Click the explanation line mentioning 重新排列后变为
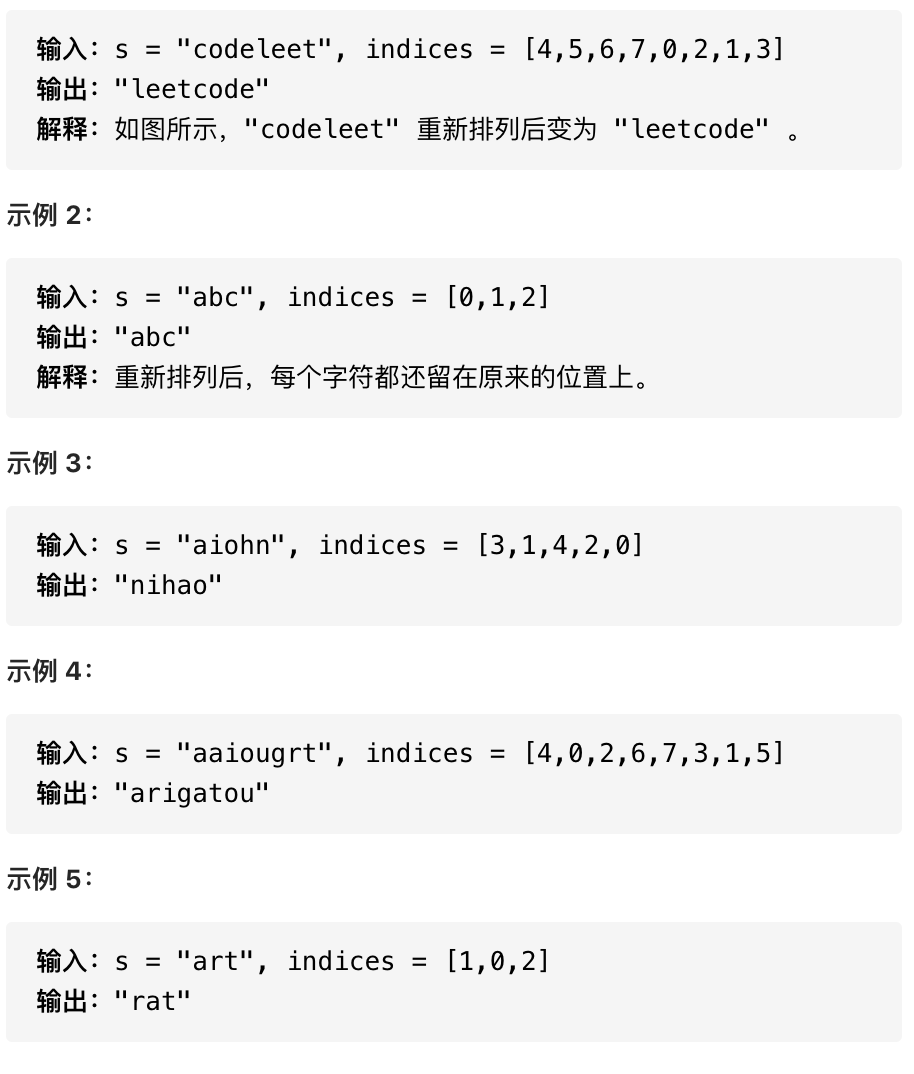914x1074 pixels. (x=418, y=129)
